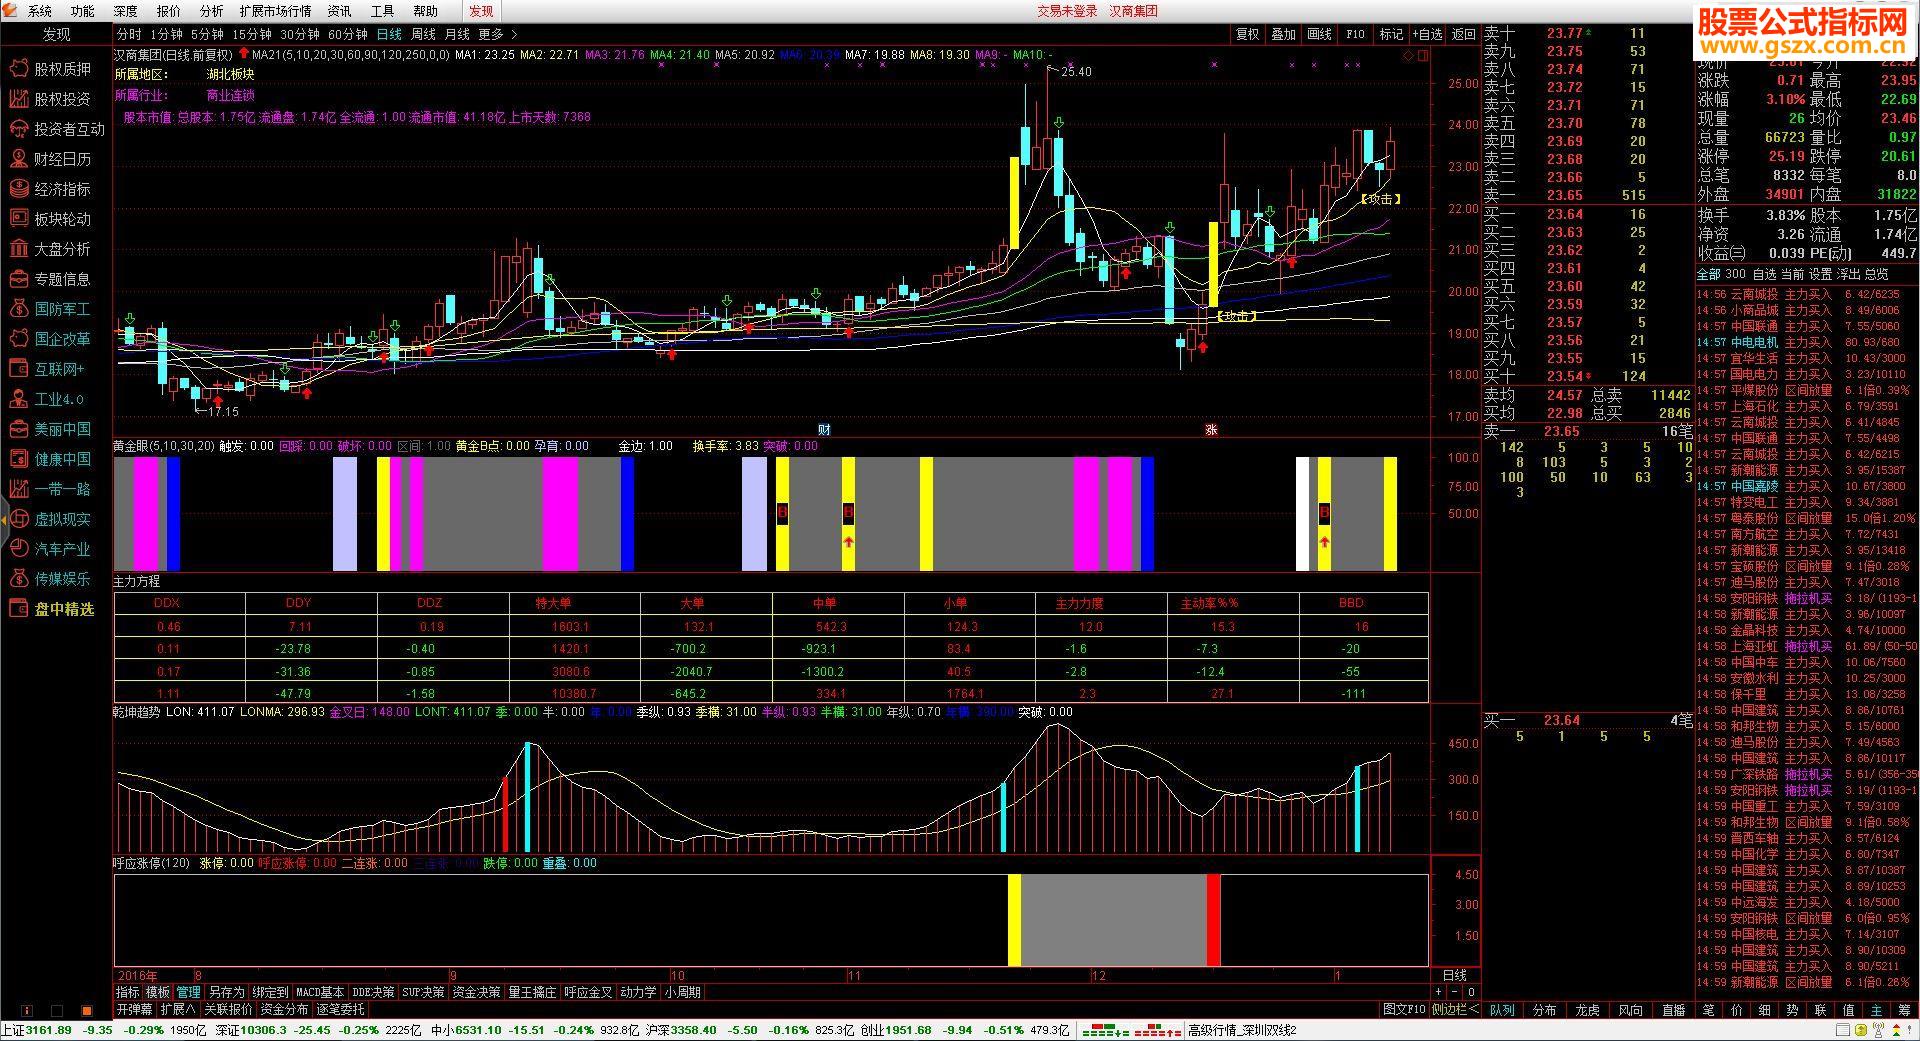Switch to 5分钟 period

pos(208,34)
